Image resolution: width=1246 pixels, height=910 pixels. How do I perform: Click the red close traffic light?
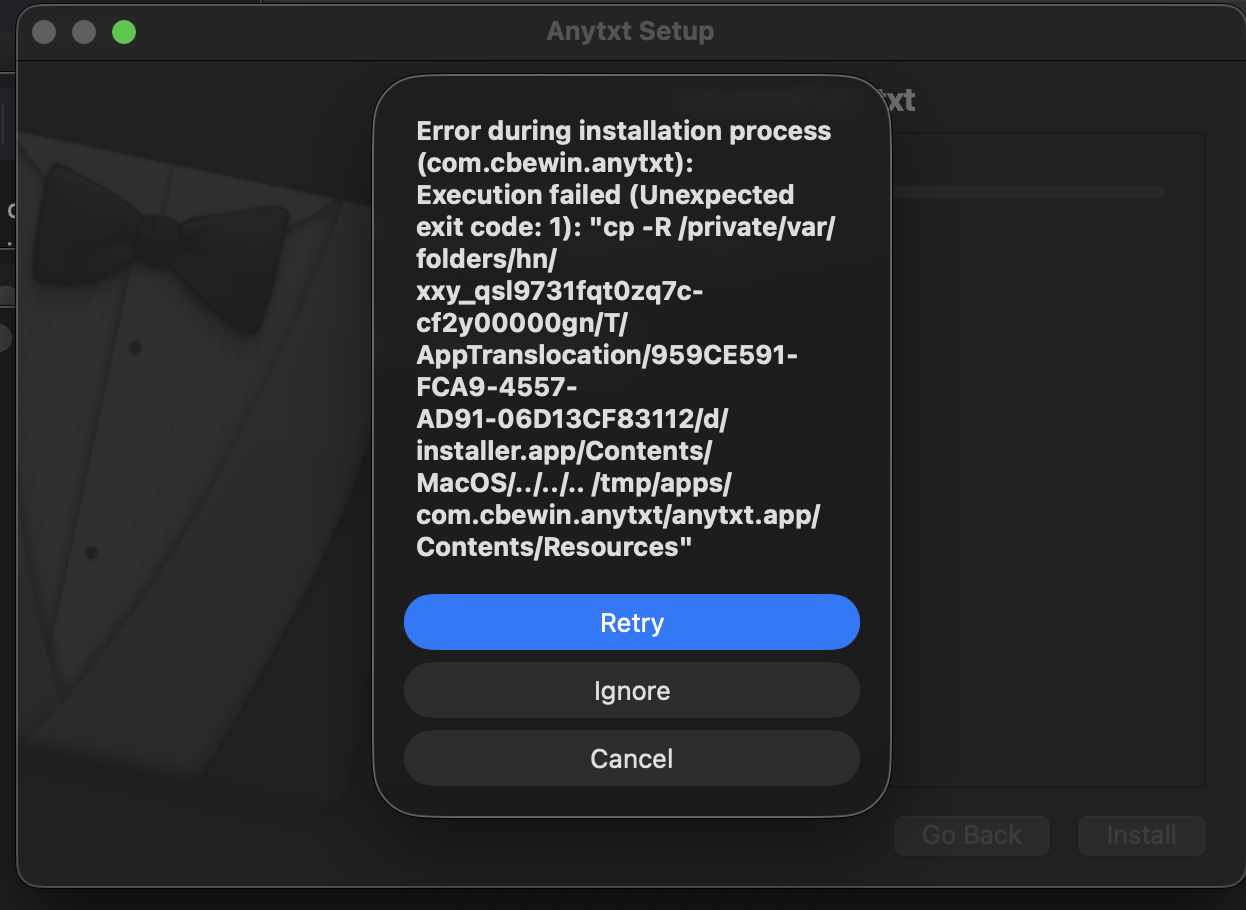point(44,32)
